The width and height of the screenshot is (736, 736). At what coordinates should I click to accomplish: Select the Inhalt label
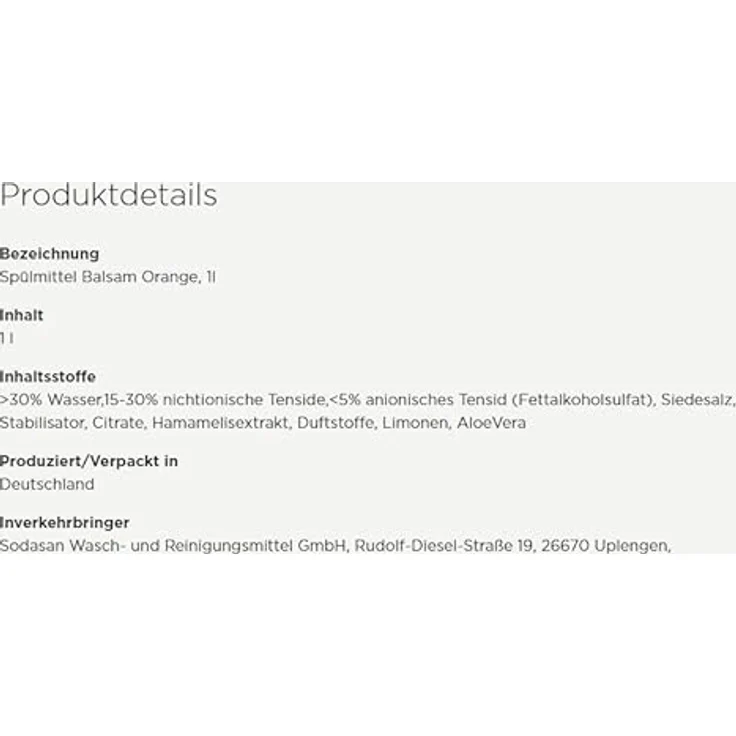(22, 315)
